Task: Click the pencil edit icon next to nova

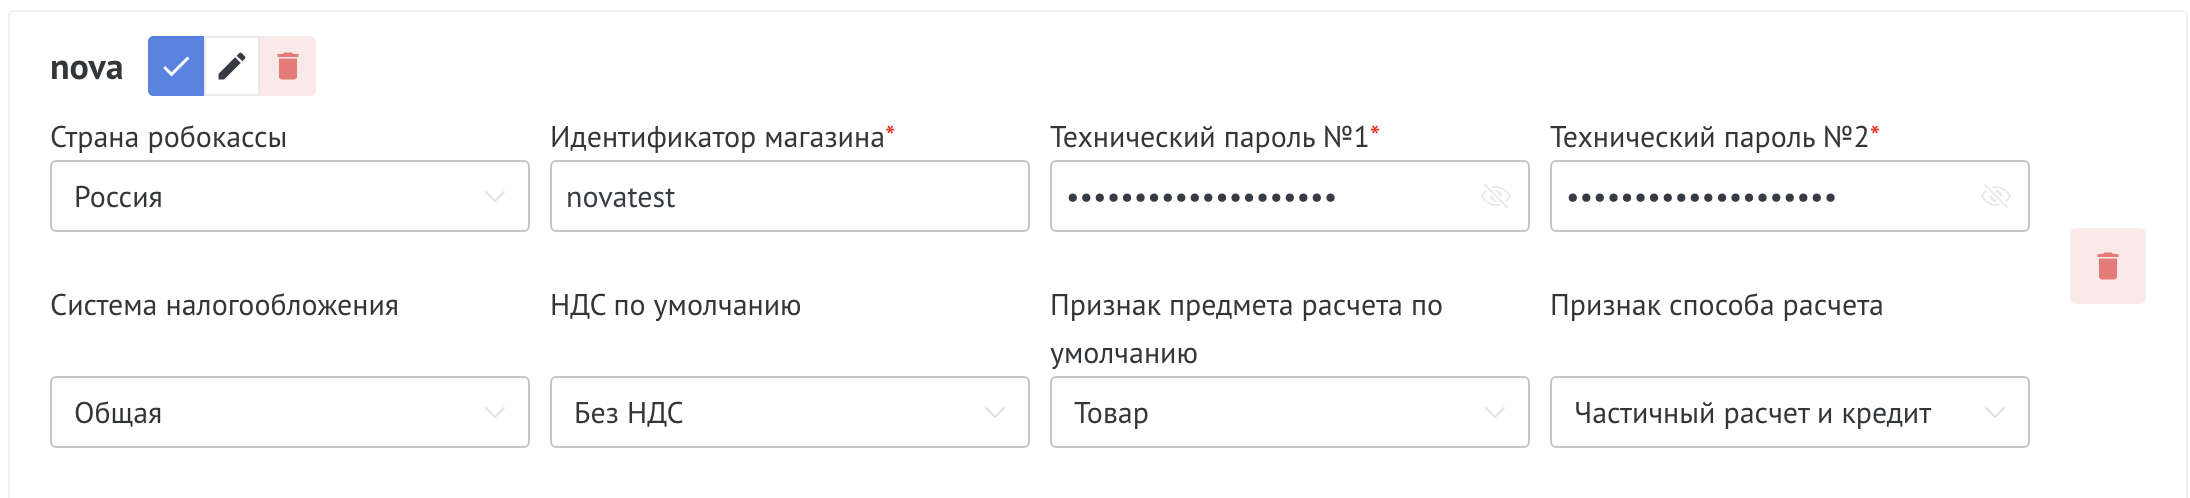Action: coord(232,67)
